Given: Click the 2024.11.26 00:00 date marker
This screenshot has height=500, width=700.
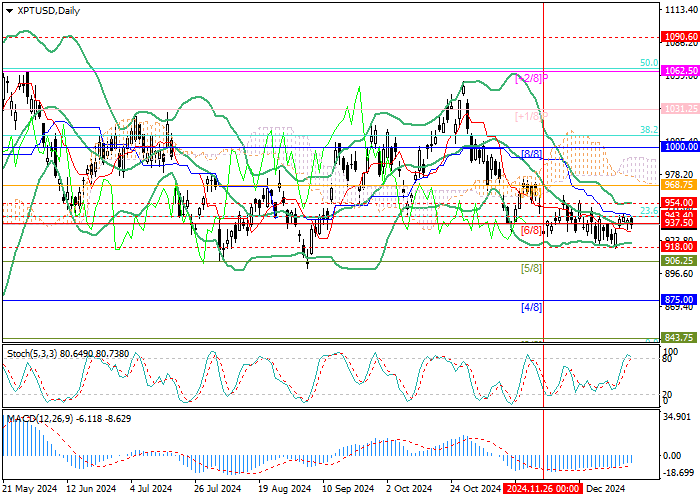Looking at the screenshot, I should [x=542, y=490].
